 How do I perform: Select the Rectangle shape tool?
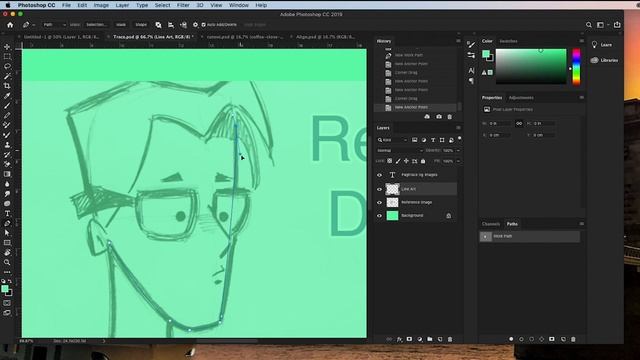coord(7,243)
